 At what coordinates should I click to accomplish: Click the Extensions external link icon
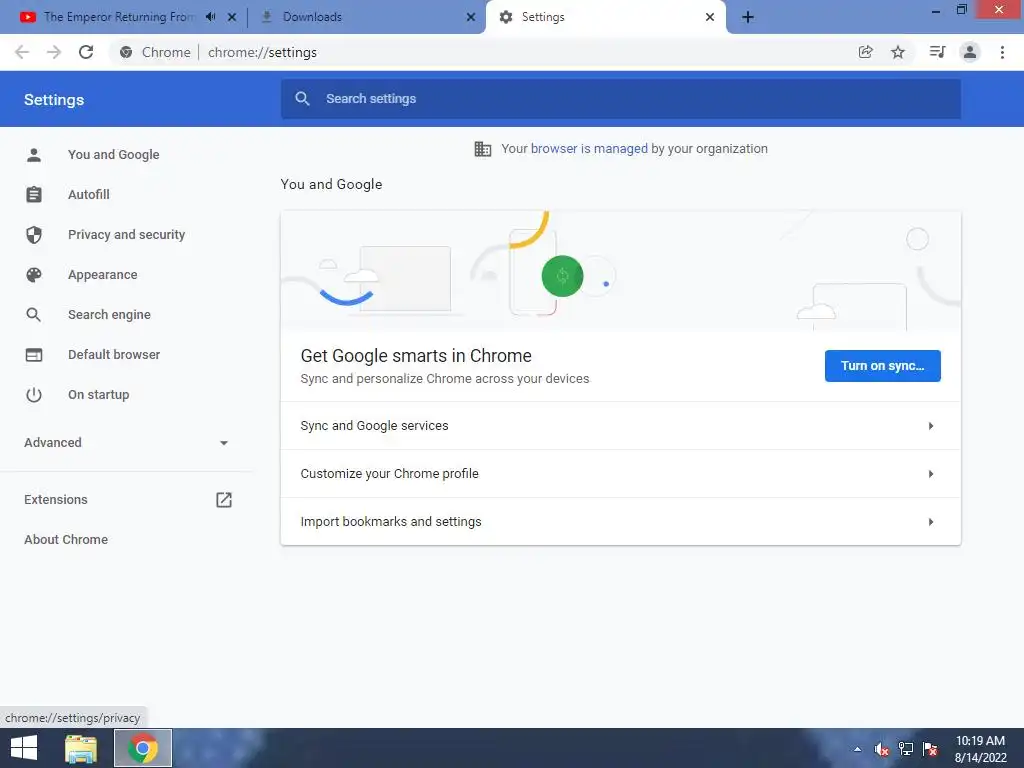[224, 500]
